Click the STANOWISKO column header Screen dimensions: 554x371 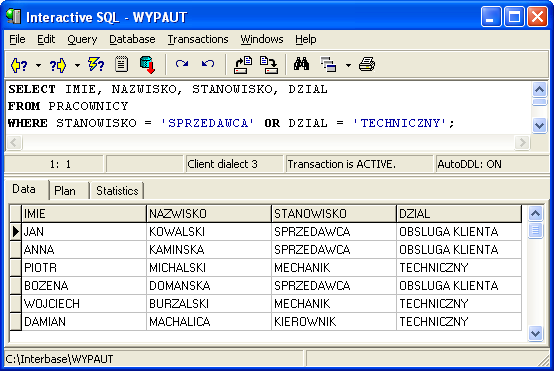334,214
